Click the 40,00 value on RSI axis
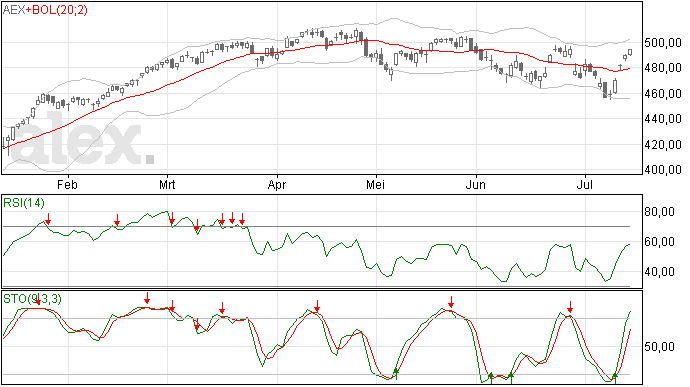The height and width of the screenshot is (387, 690). (x=659, y=272)
